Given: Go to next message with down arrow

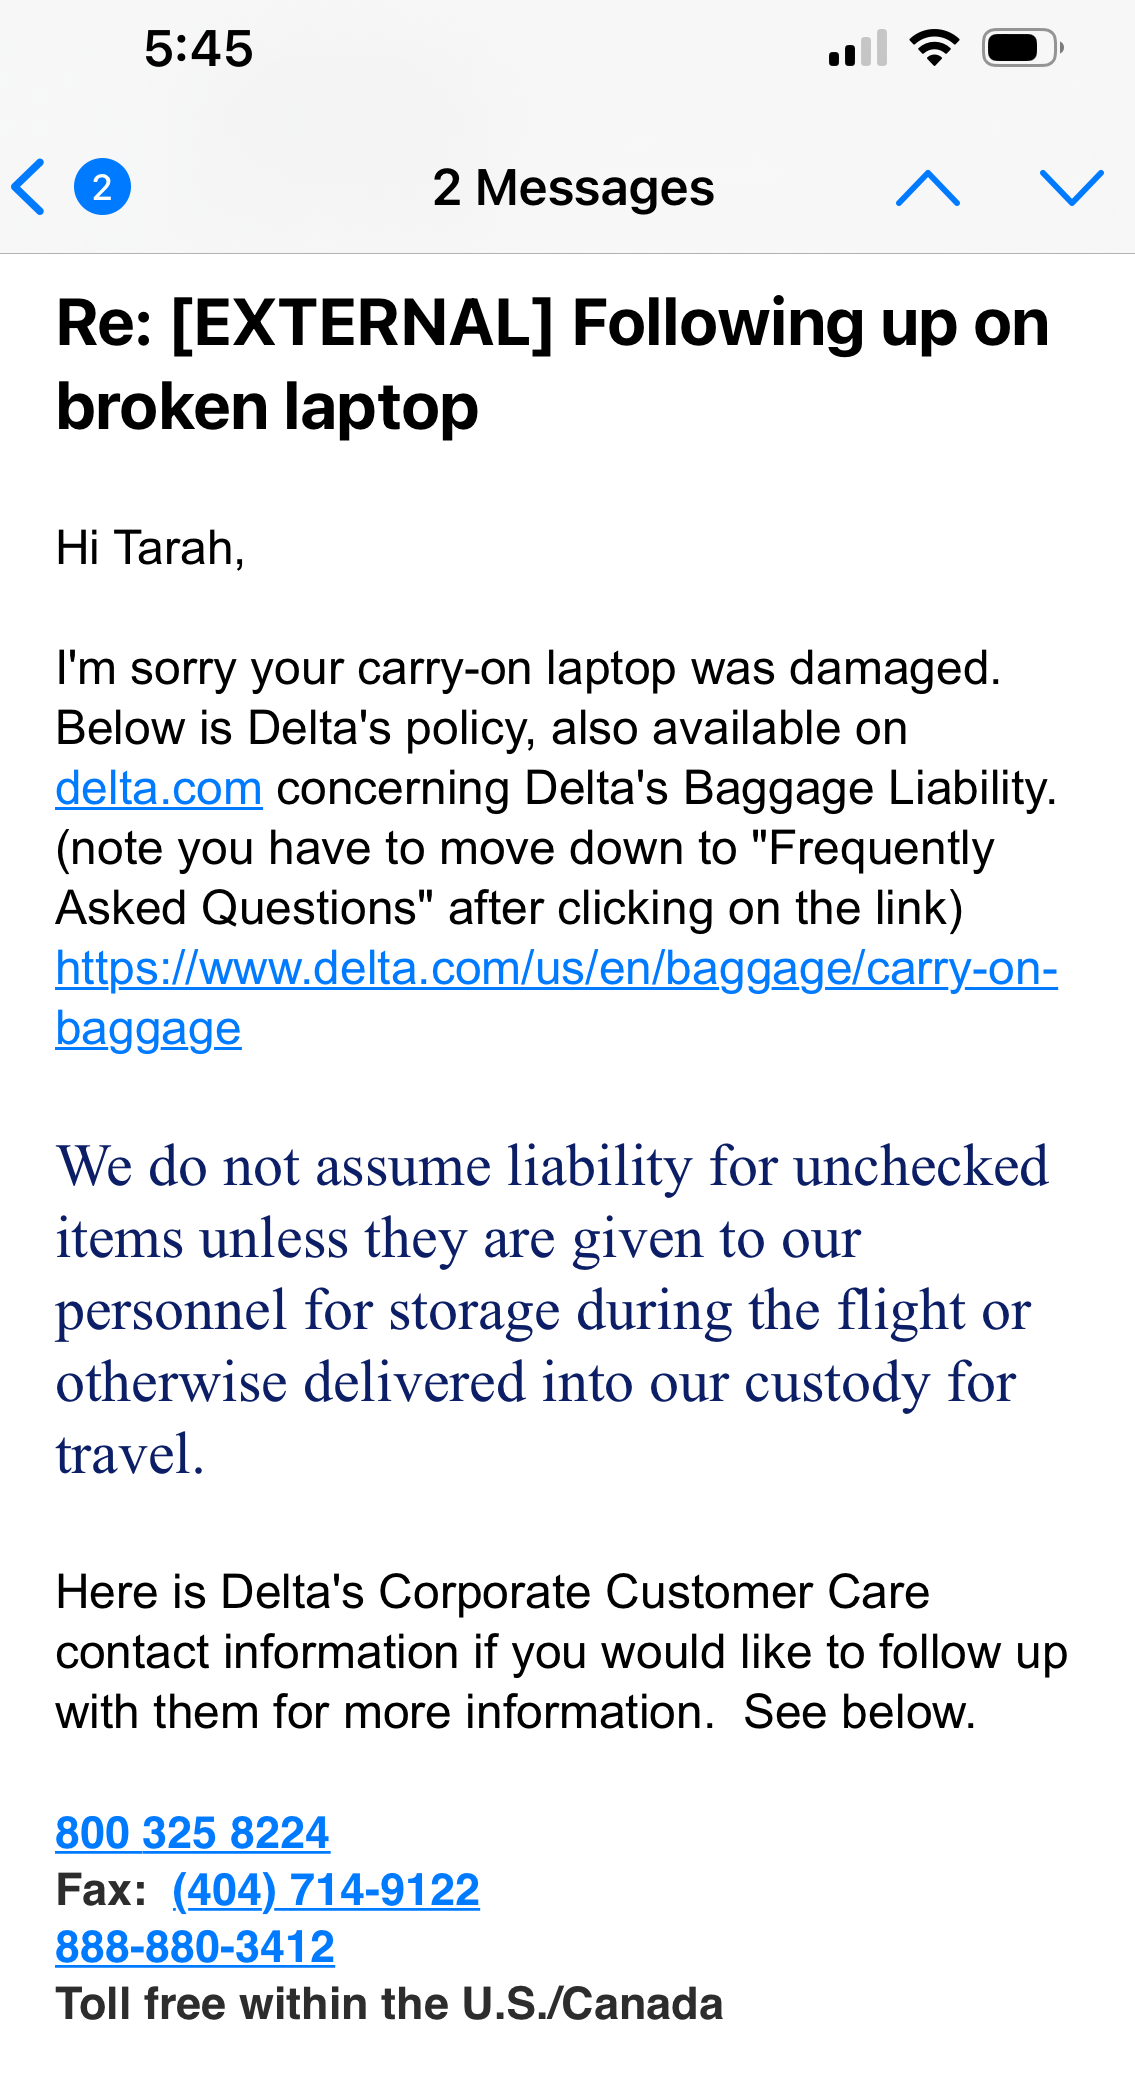Looking at the screenshot, I should pyautogui.click(x=1071, y=187).
